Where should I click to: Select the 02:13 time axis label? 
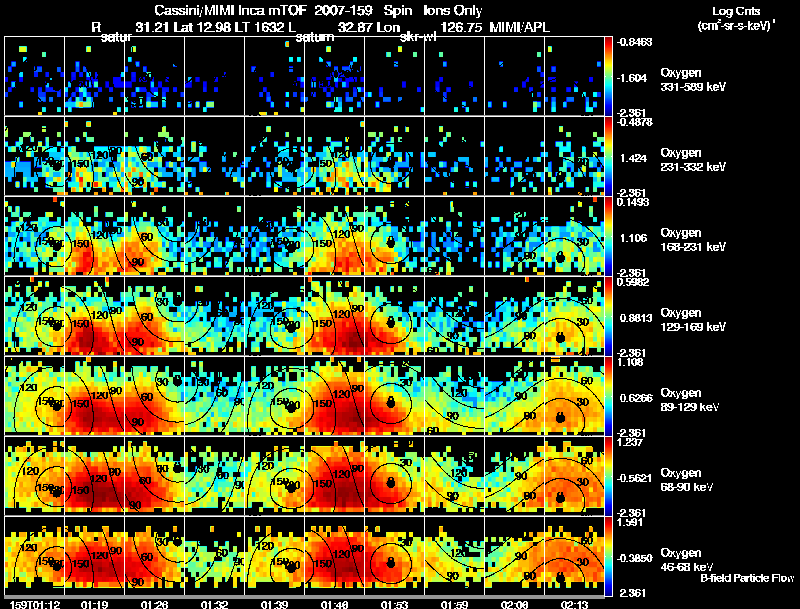574,604
